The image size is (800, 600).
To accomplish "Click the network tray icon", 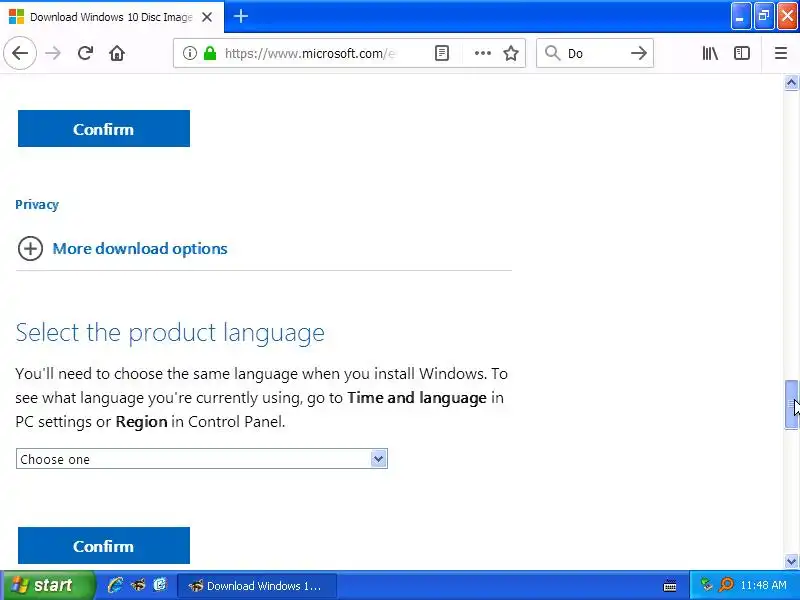I will tap(706, 585).
